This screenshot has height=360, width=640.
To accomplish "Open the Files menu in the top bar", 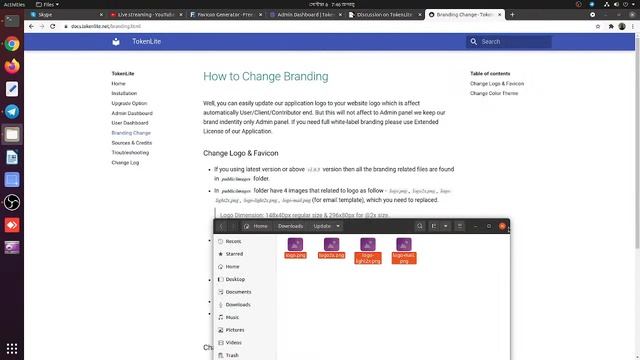I will [47, 4].
